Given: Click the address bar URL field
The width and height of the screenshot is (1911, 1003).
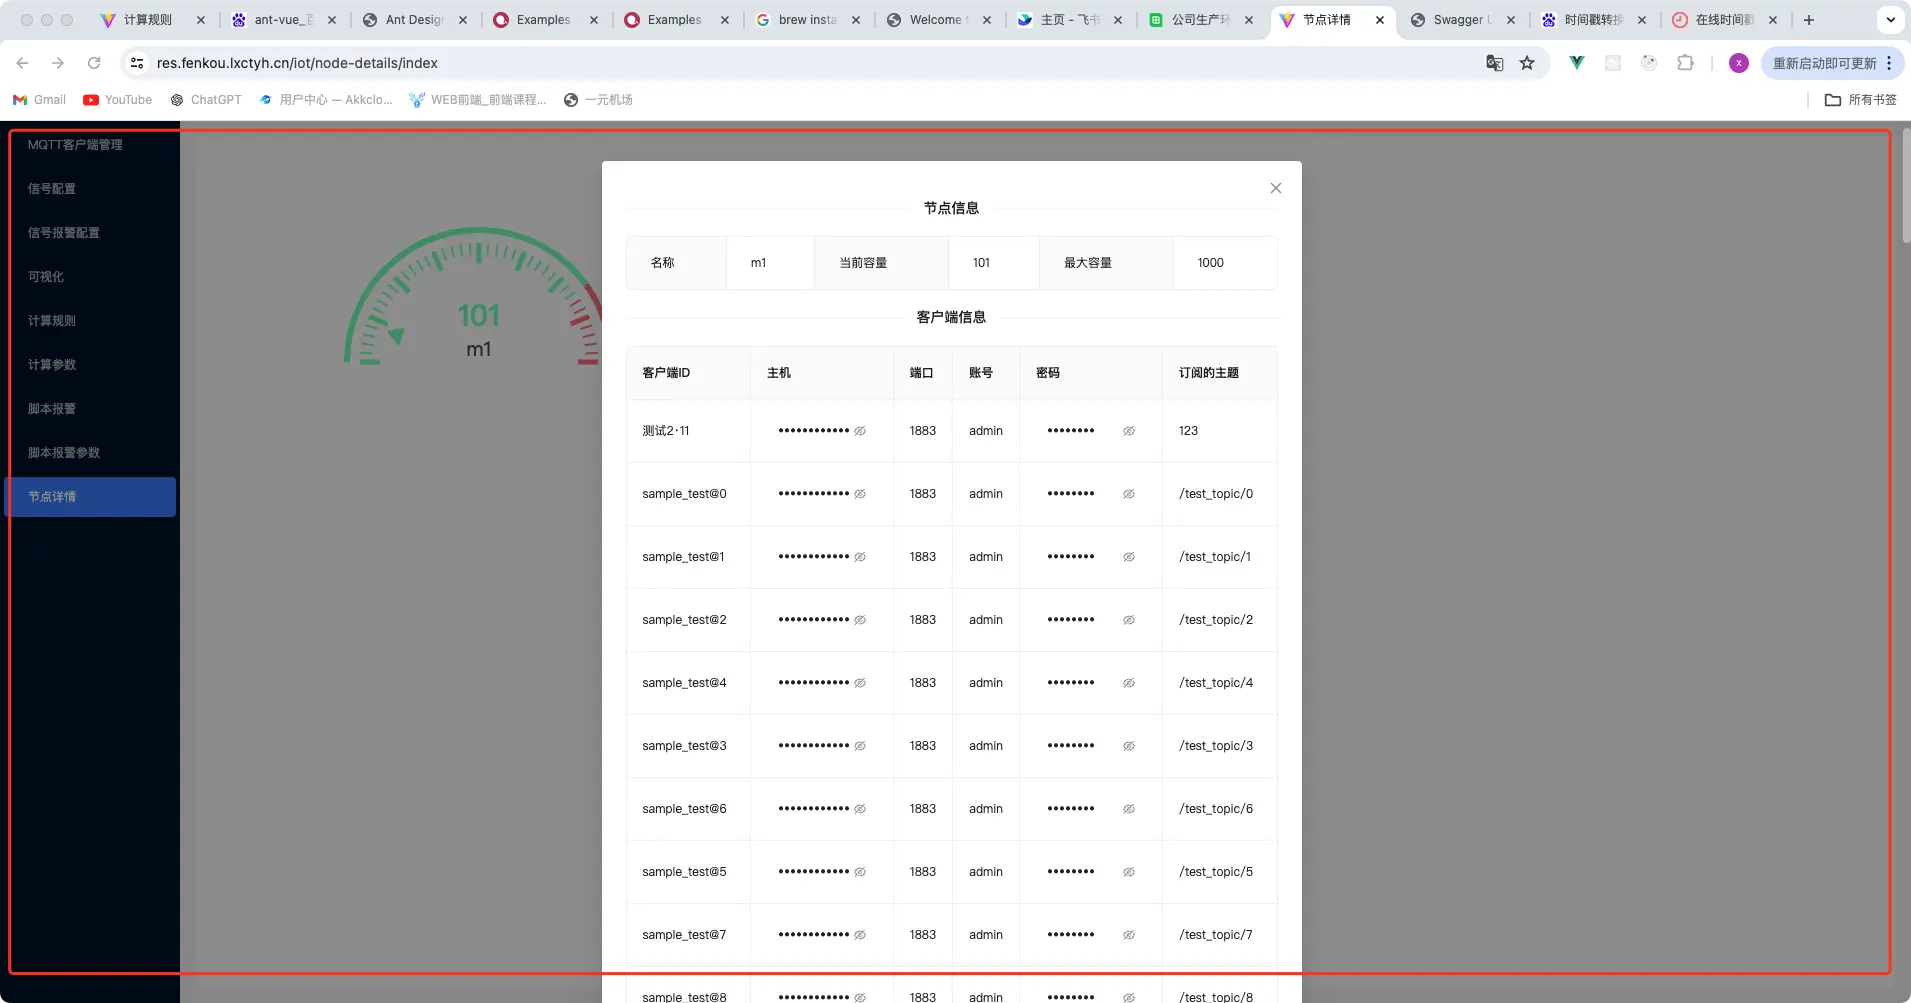Looking at the screenshot, I should pyautogui.click(x=800, y=63).
